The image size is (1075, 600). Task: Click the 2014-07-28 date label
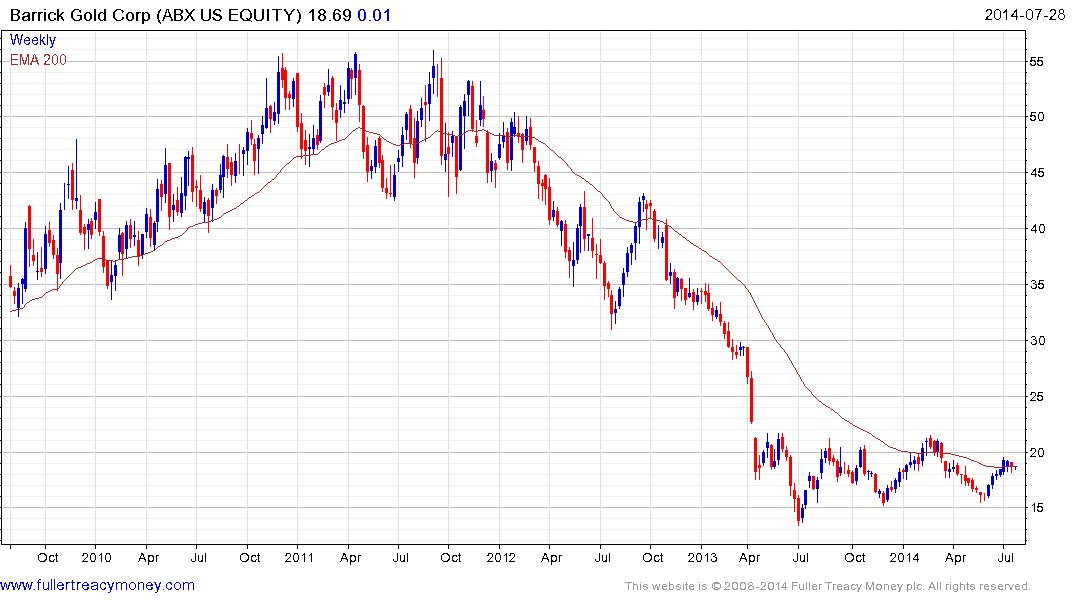pos(1024,14)
